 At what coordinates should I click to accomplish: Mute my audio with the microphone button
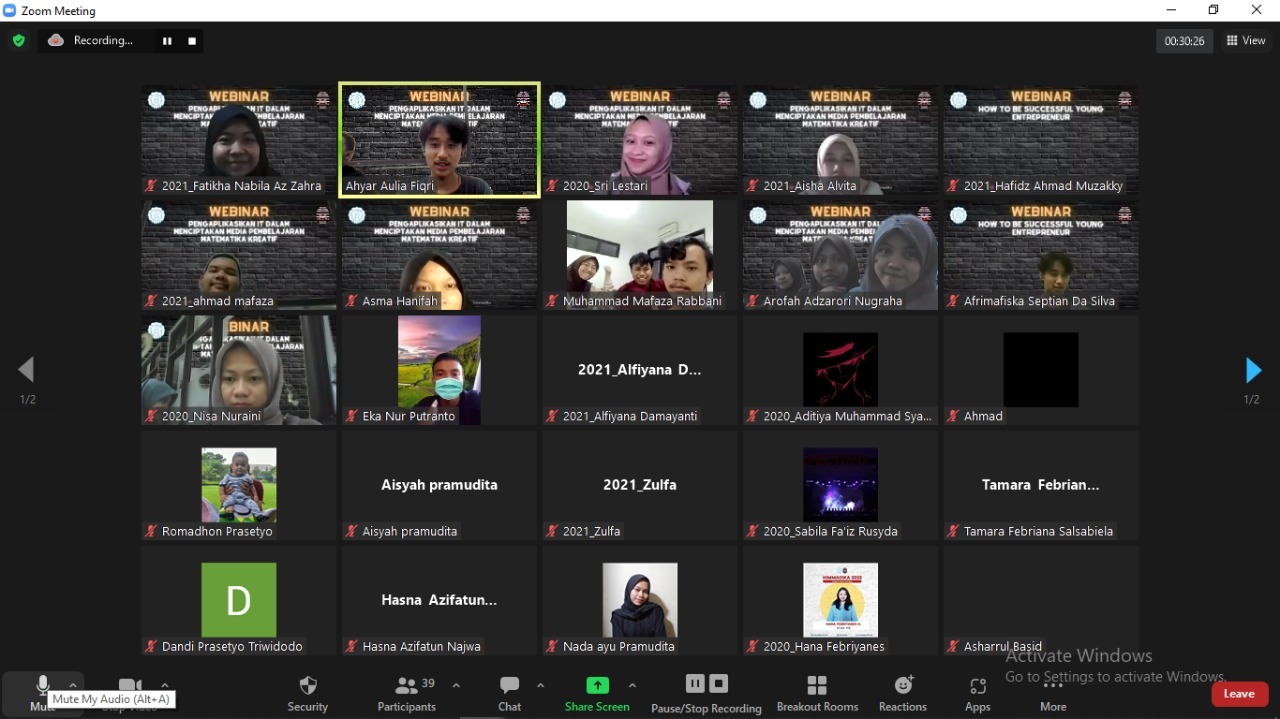coord(42,685)
